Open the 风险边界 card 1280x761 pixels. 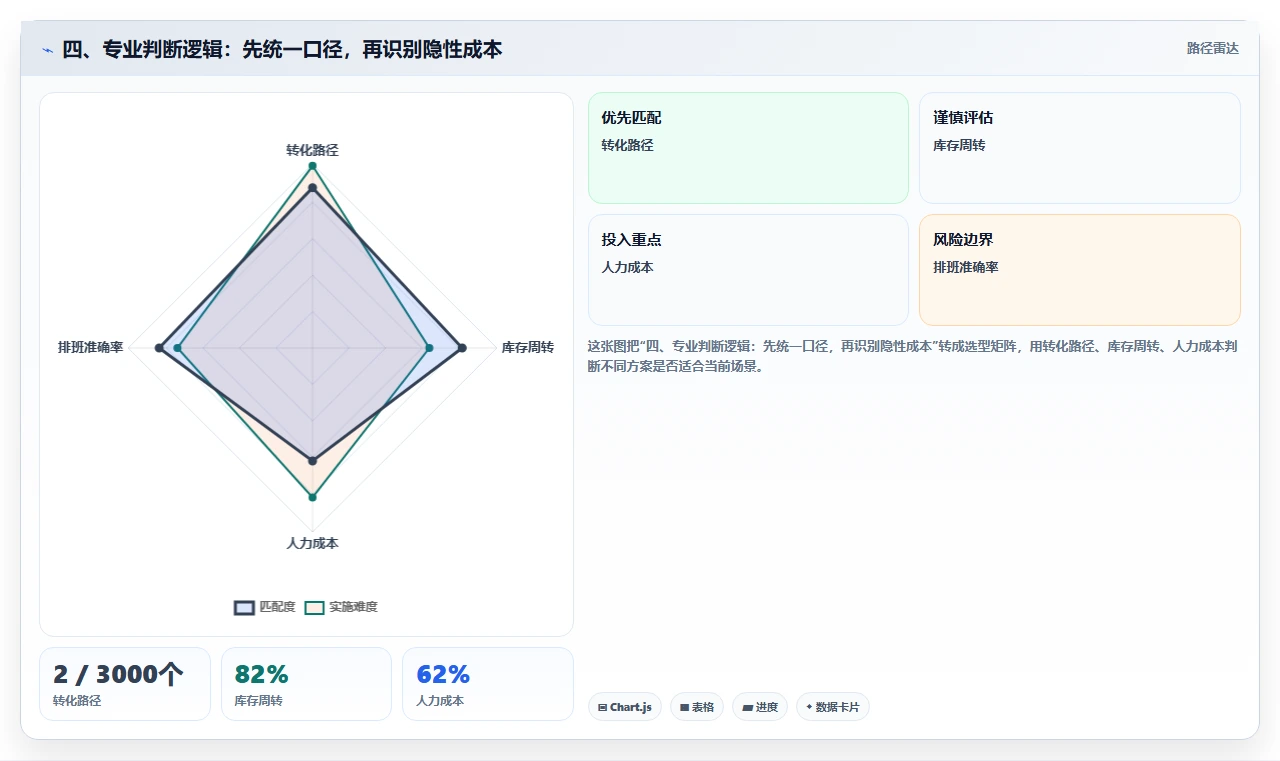point(1080,270)
